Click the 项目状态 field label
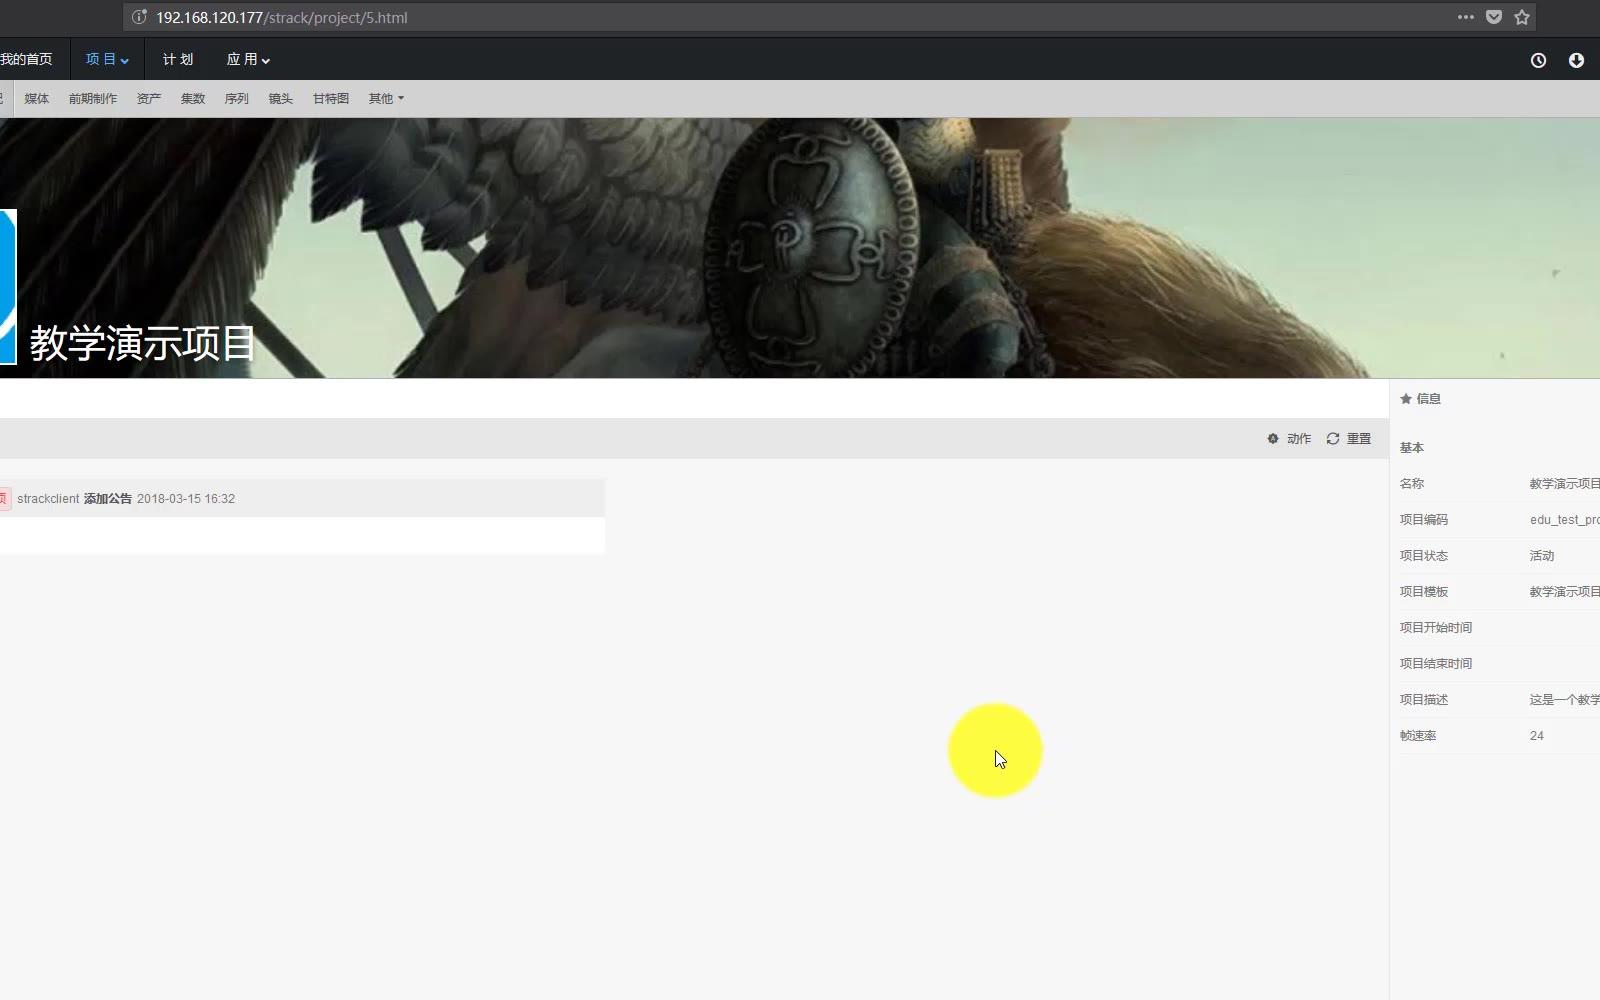1600x1000 pixels. 1424,556
